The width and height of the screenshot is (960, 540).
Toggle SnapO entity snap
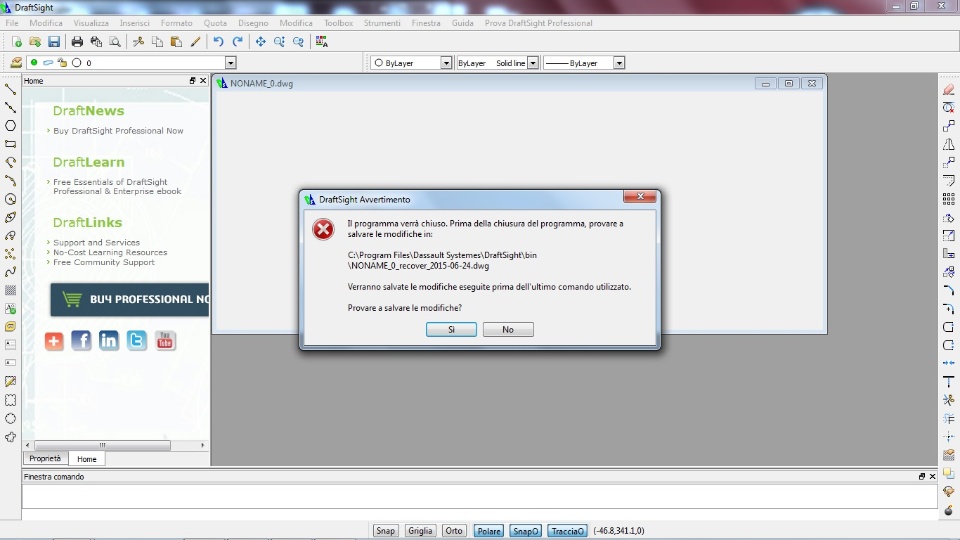(525, 531)
